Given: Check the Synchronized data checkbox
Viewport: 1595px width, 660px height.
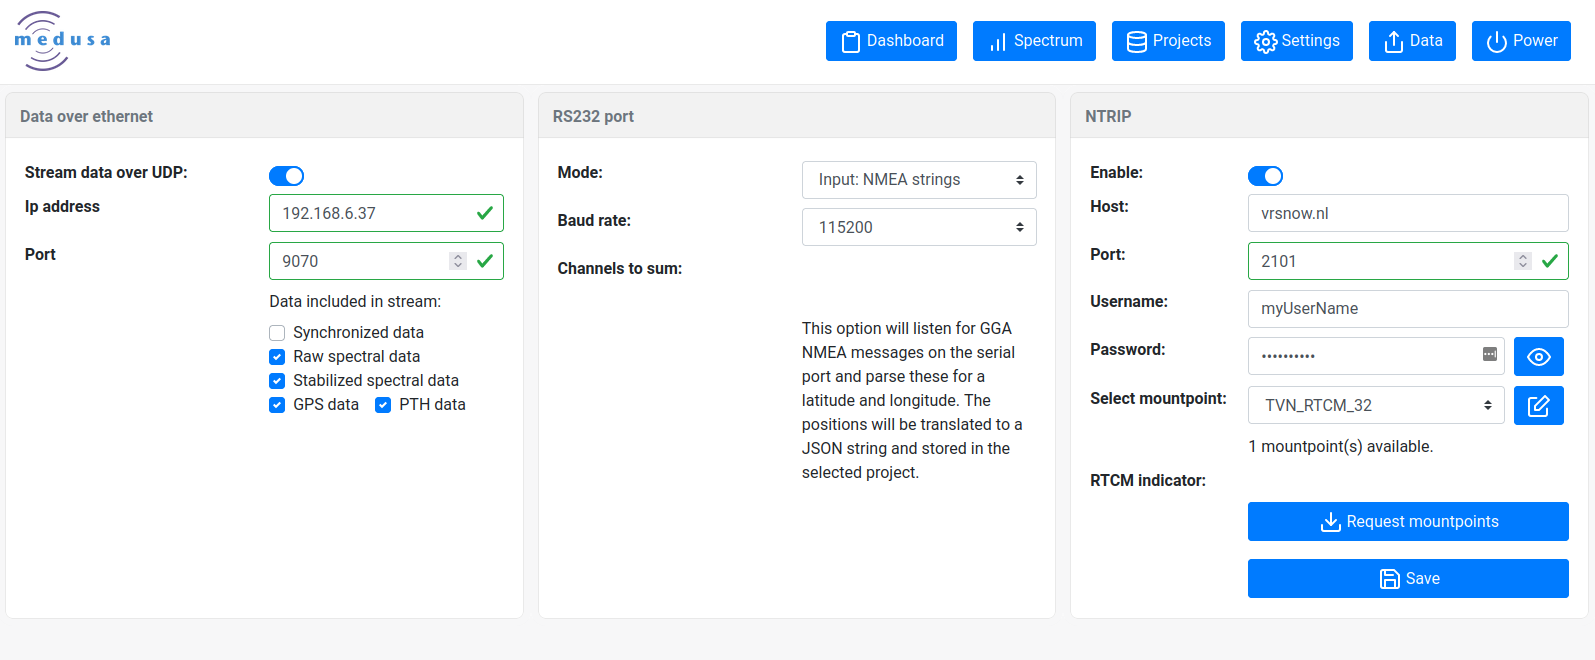Looking at the screenshot, I should (277, 333).
